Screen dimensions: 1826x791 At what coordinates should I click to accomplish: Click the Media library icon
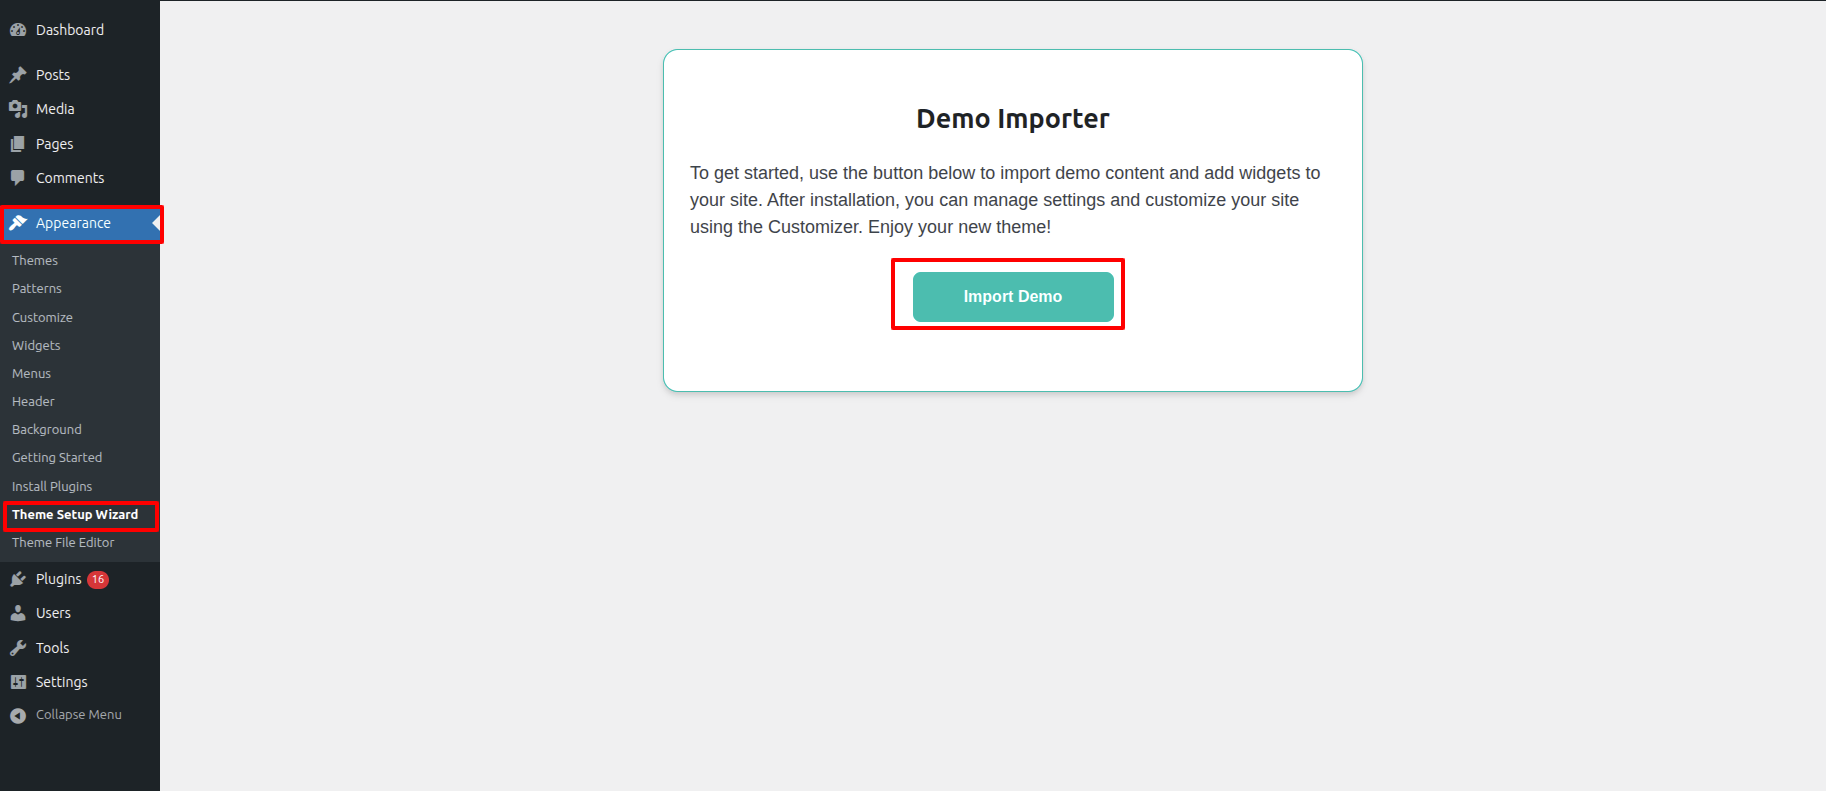click(x=18, y=109)
